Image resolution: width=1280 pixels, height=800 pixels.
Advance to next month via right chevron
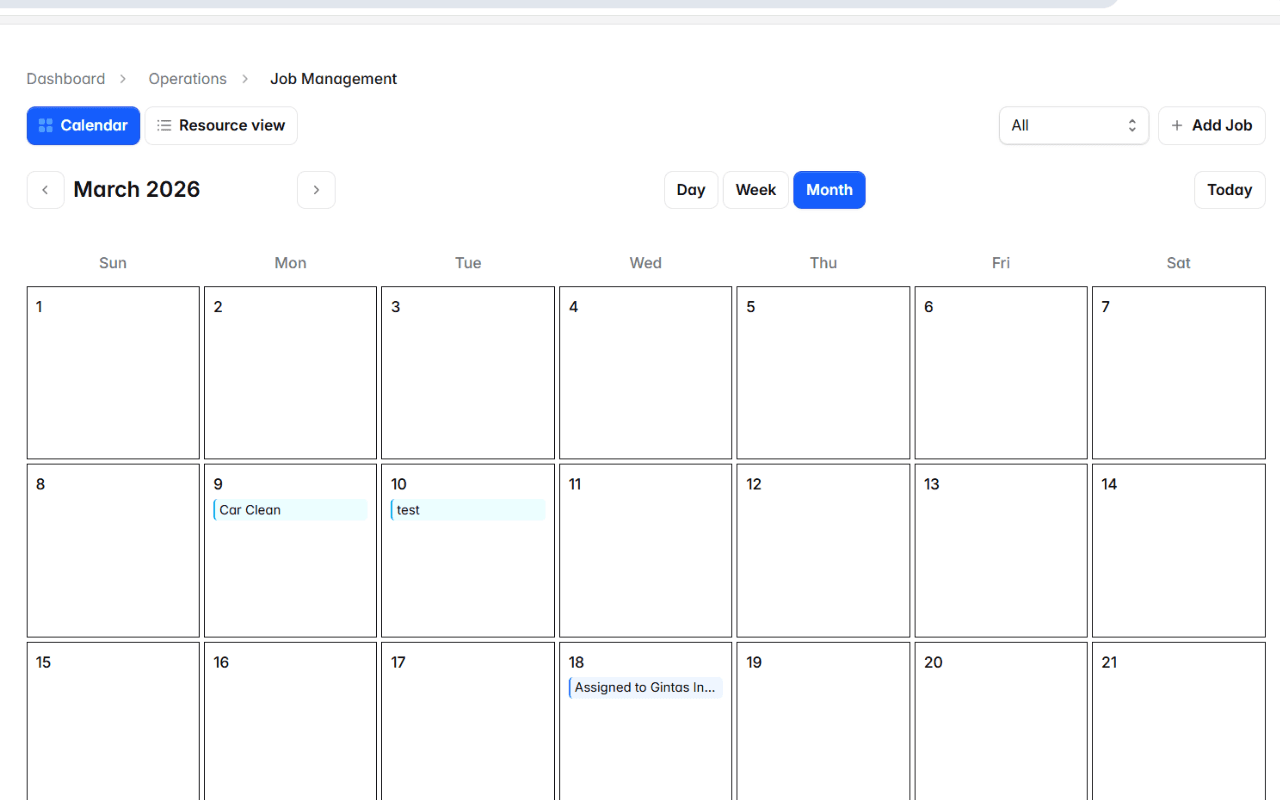point(316,190)
